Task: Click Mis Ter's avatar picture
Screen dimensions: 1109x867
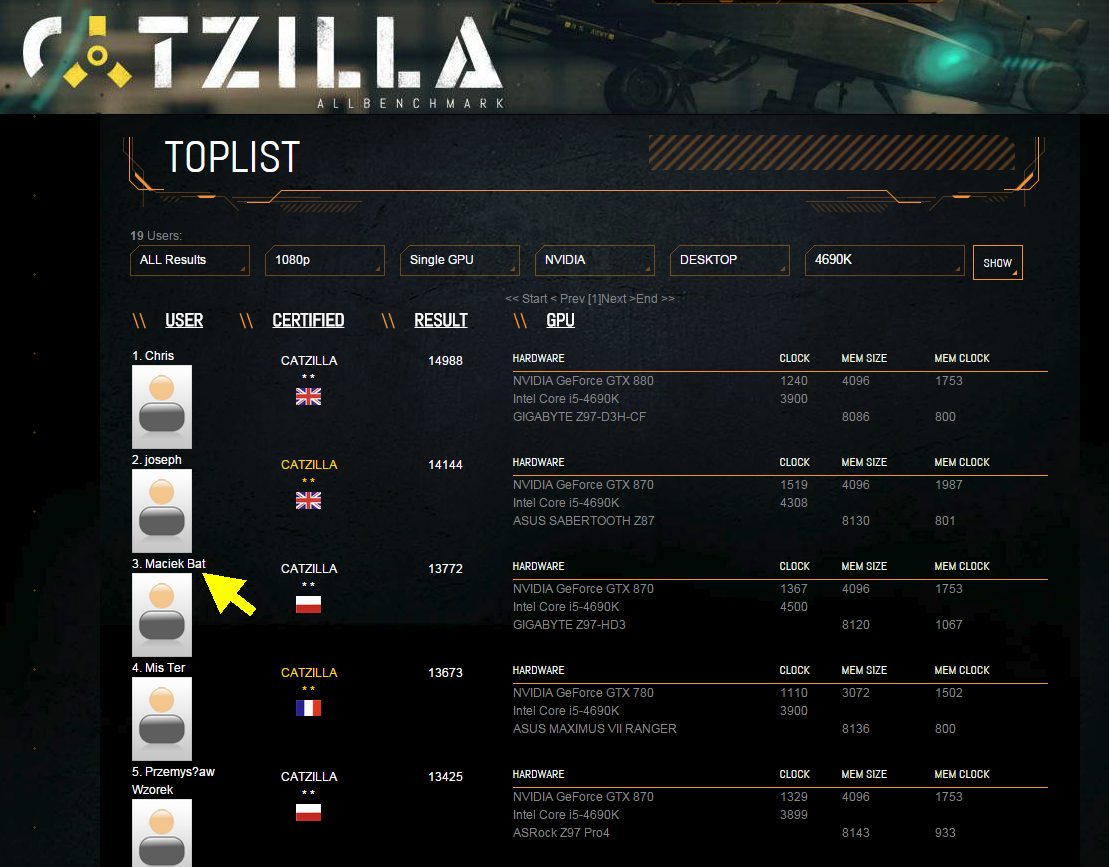Action: point(162,718)
